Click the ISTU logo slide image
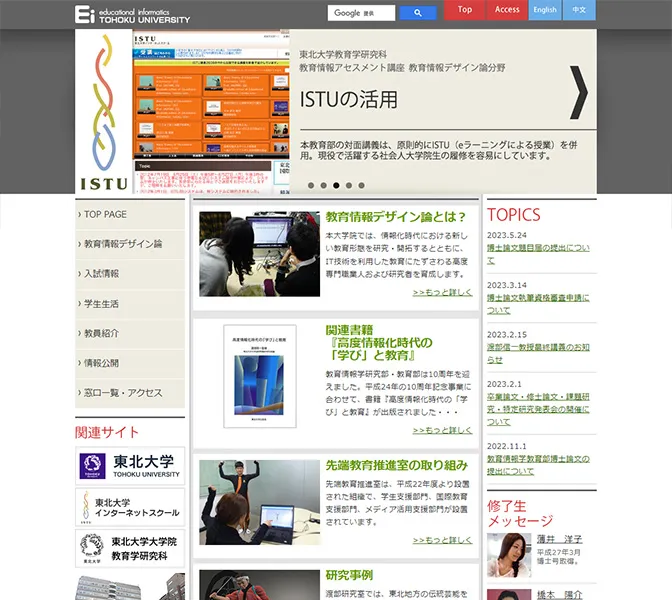Viewport: 672px width, 600px height. pos(103,110)
